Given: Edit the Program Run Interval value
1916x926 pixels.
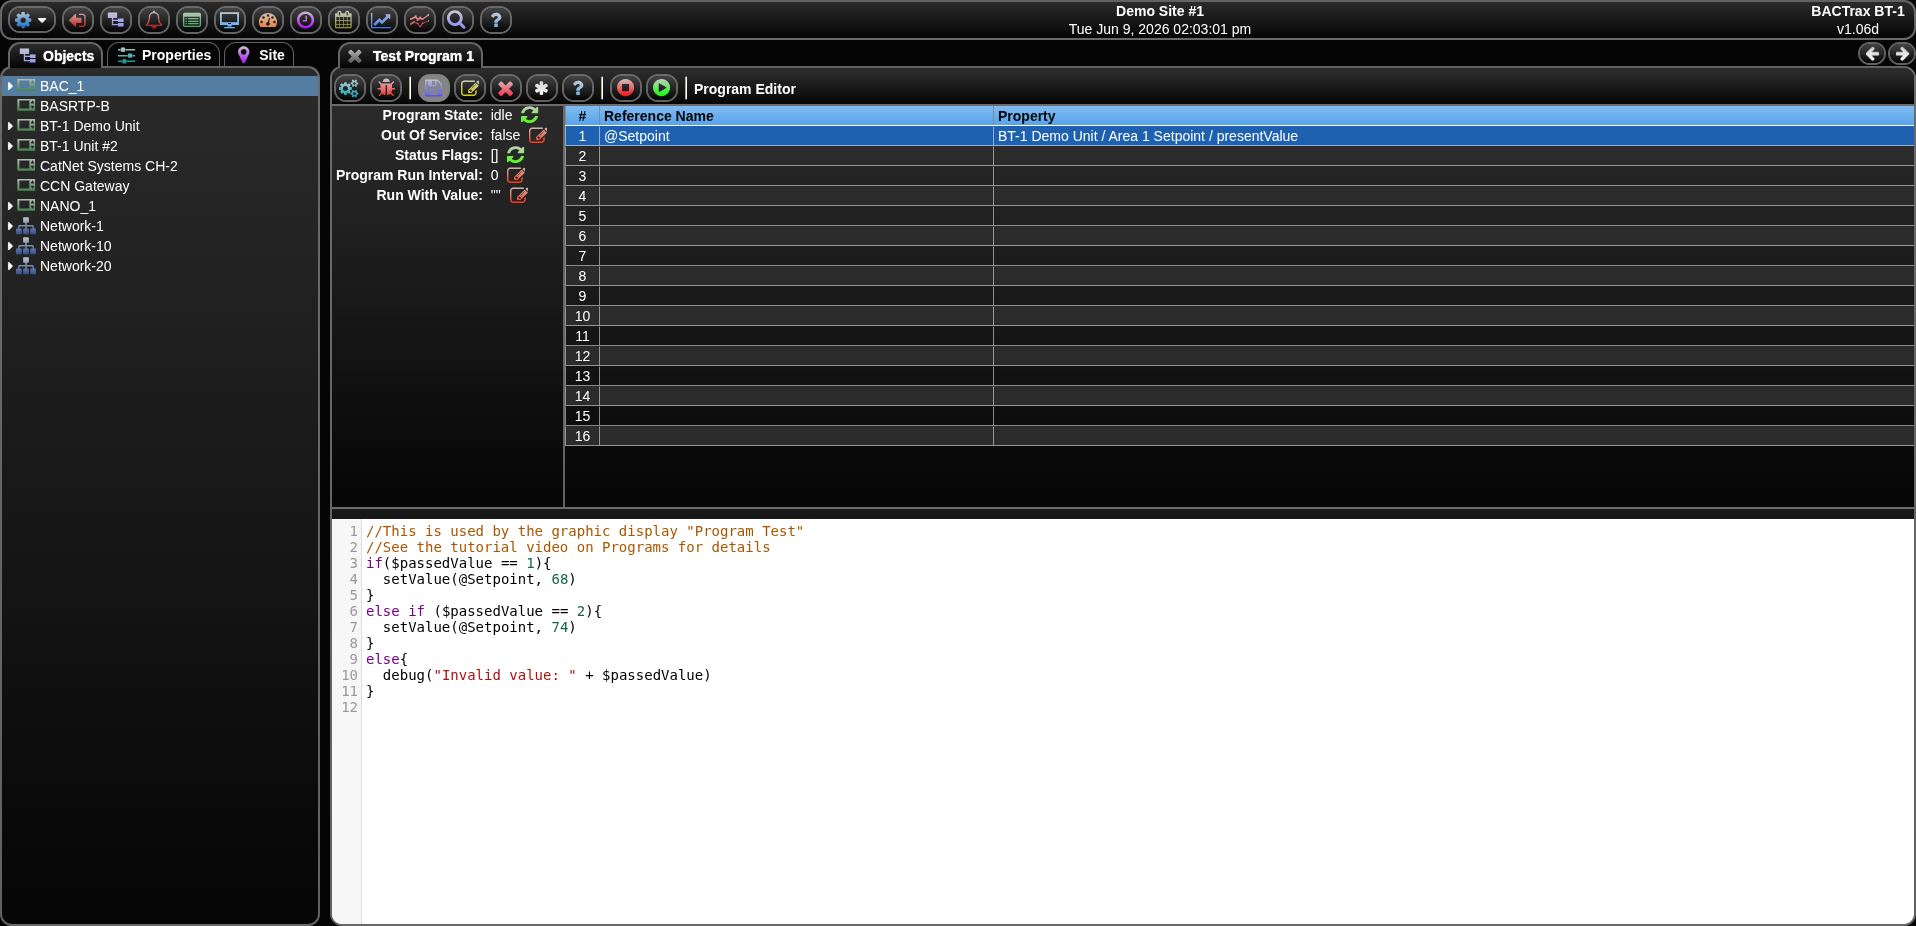Looking at the screenshot, I should [x=516, y=175].
